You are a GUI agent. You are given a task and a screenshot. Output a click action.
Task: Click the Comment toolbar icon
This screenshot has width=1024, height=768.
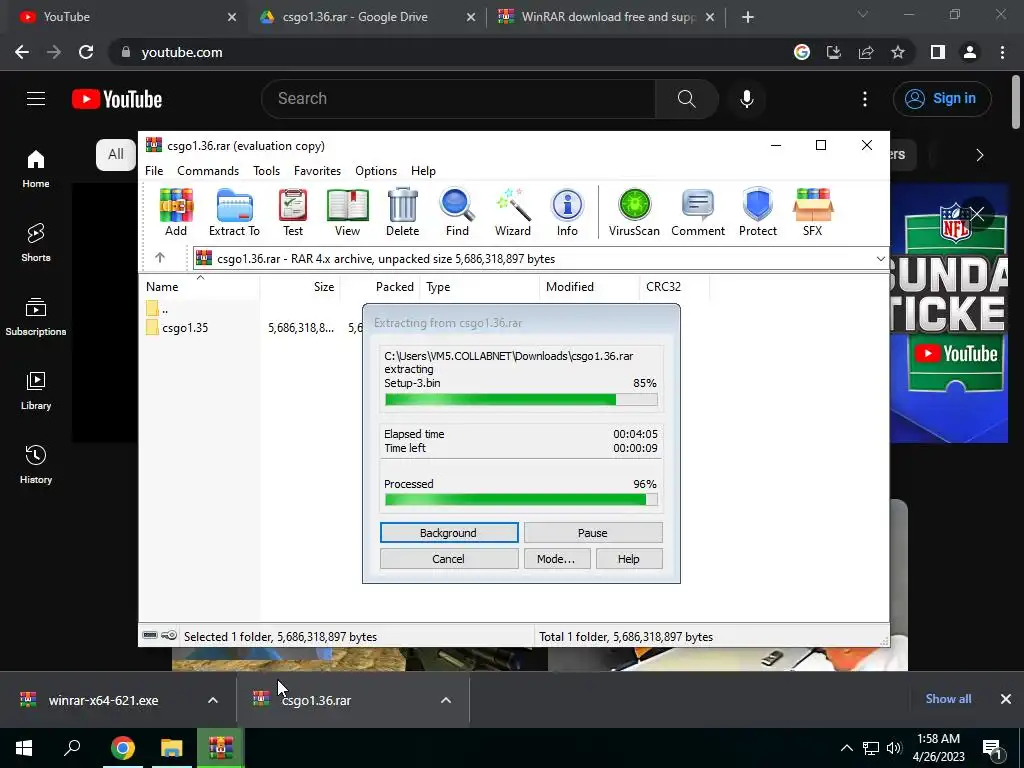698,212
